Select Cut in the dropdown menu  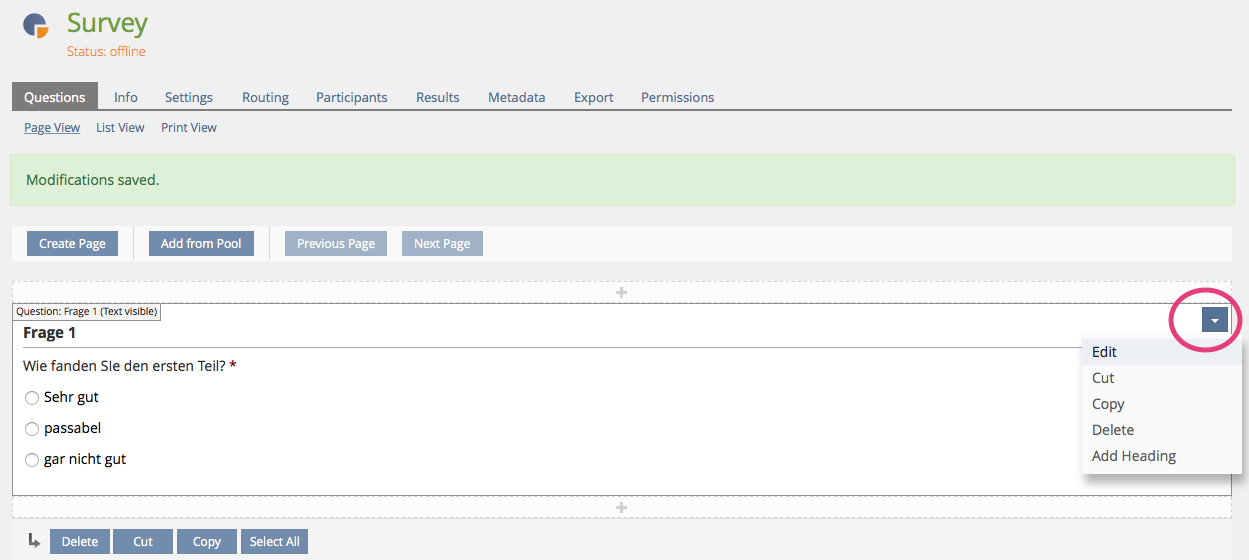[1103, 378]
